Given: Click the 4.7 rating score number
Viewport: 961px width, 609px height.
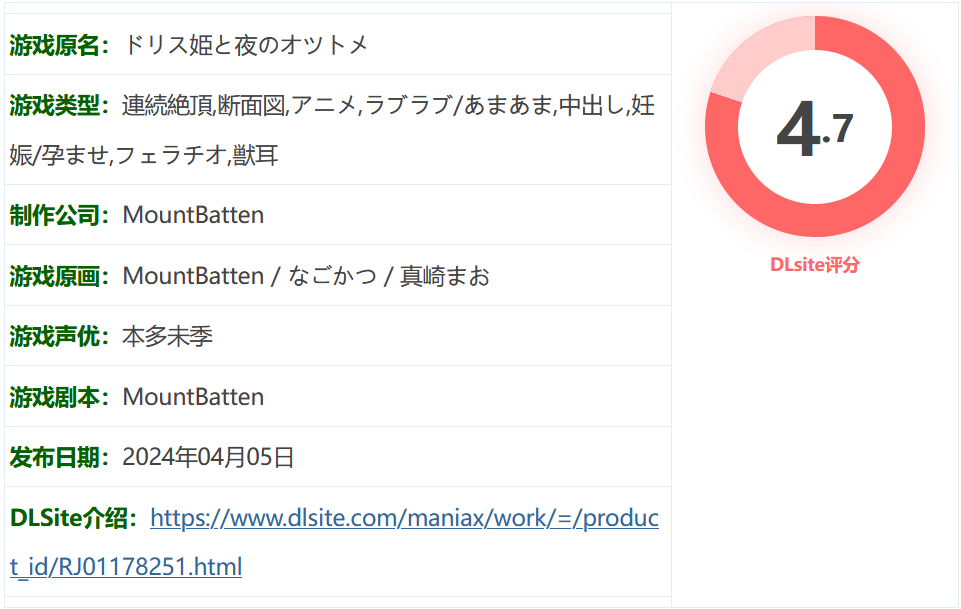Looking at the screenshot, I should [814, 129].
